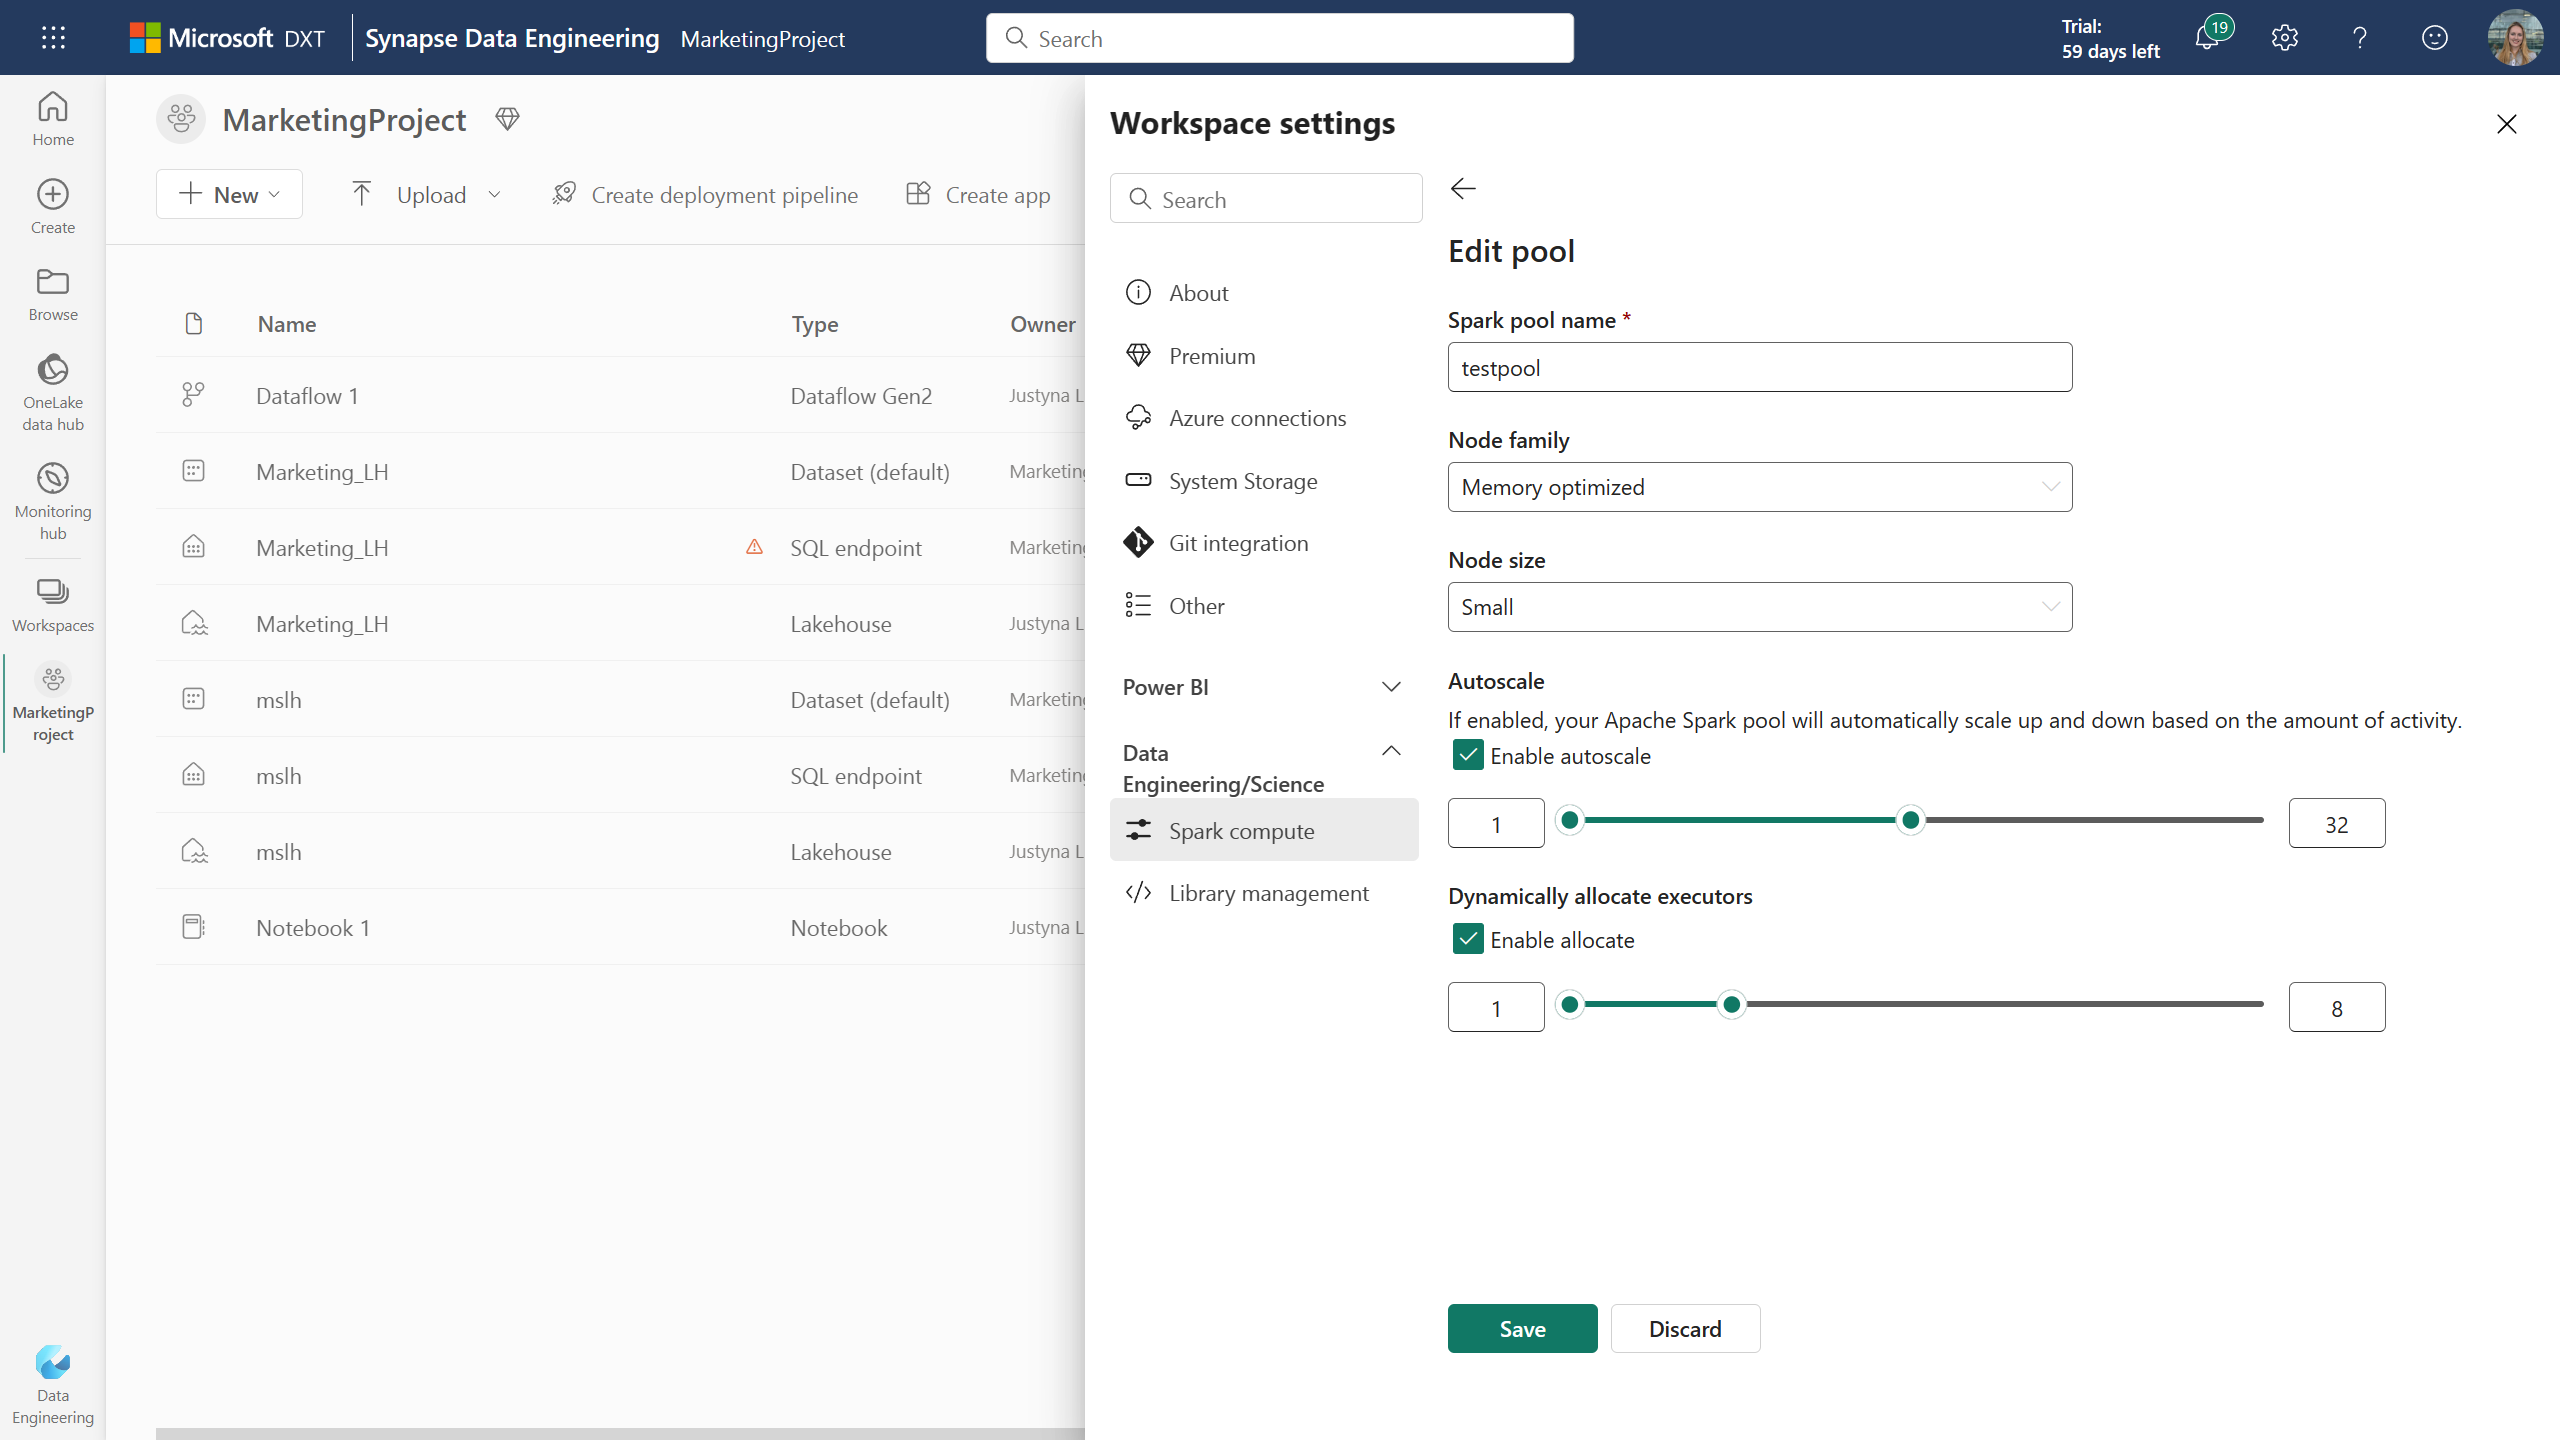Toggle the Enable allocate checkbox
The image size is (2560, 1440).
[1468, 937]
